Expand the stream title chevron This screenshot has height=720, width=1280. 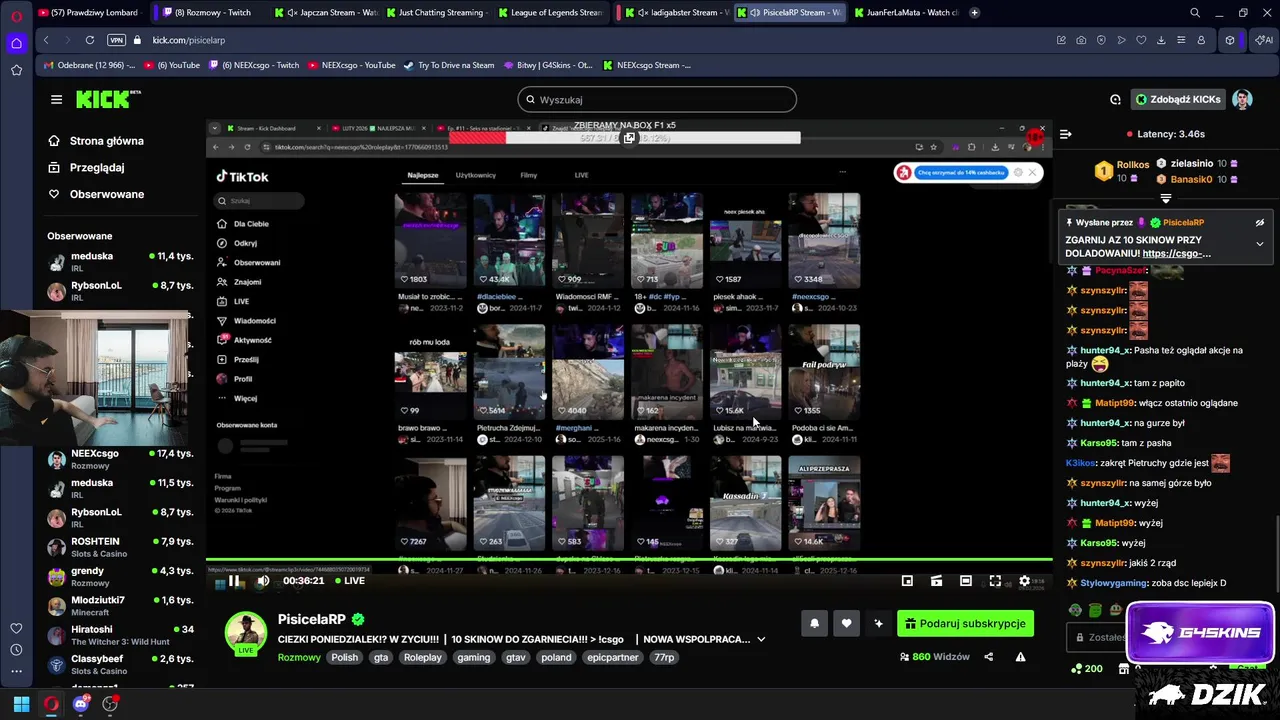[761, 639]
